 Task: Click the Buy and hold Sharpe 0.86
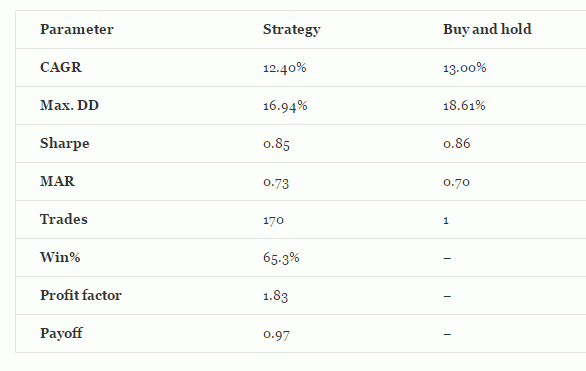[x=457, y=144]
